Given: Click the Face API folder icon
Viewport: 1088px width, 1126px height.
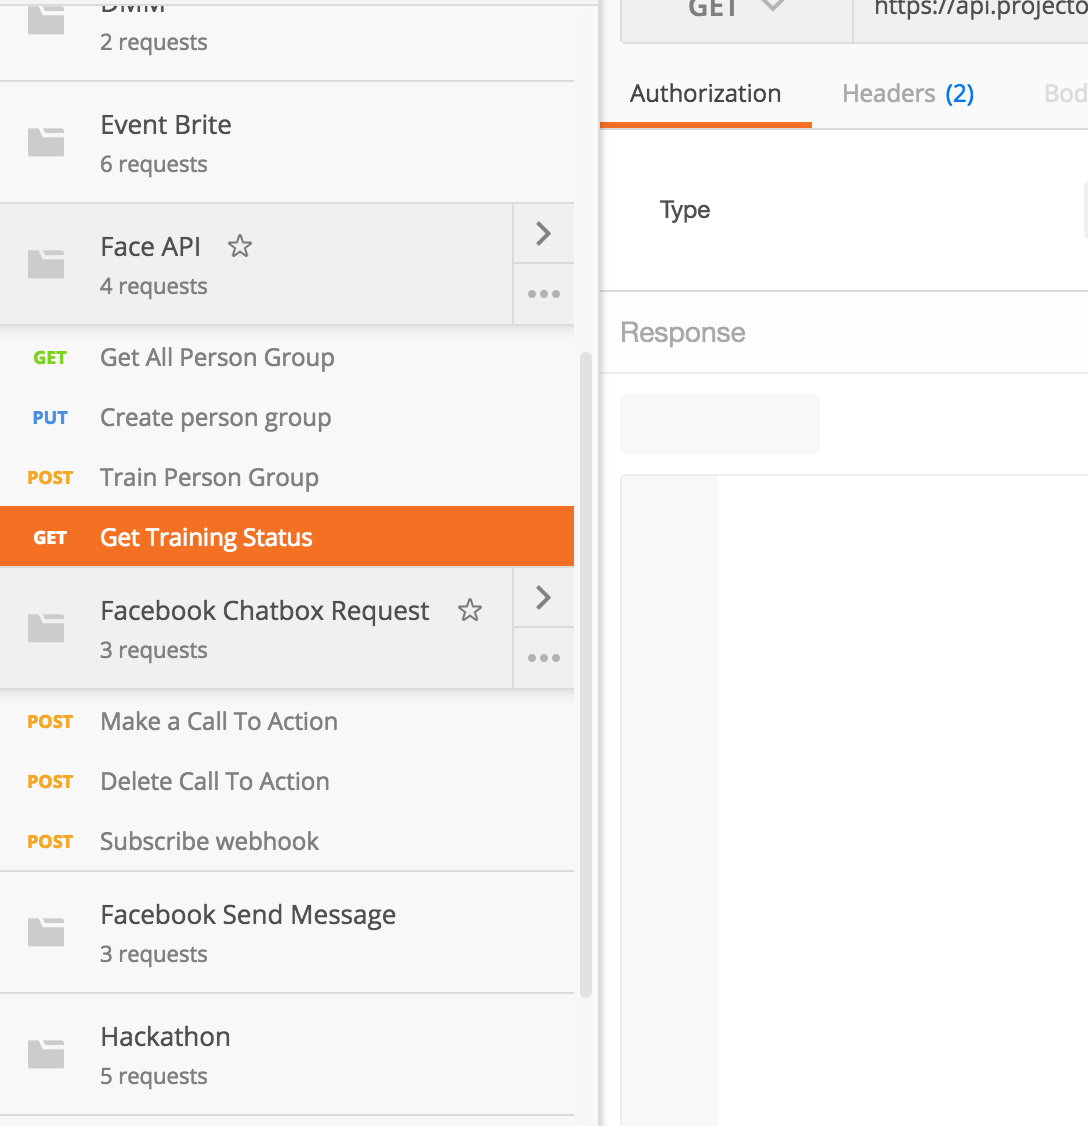Looking at the screenshot, I should coord(46,264).
